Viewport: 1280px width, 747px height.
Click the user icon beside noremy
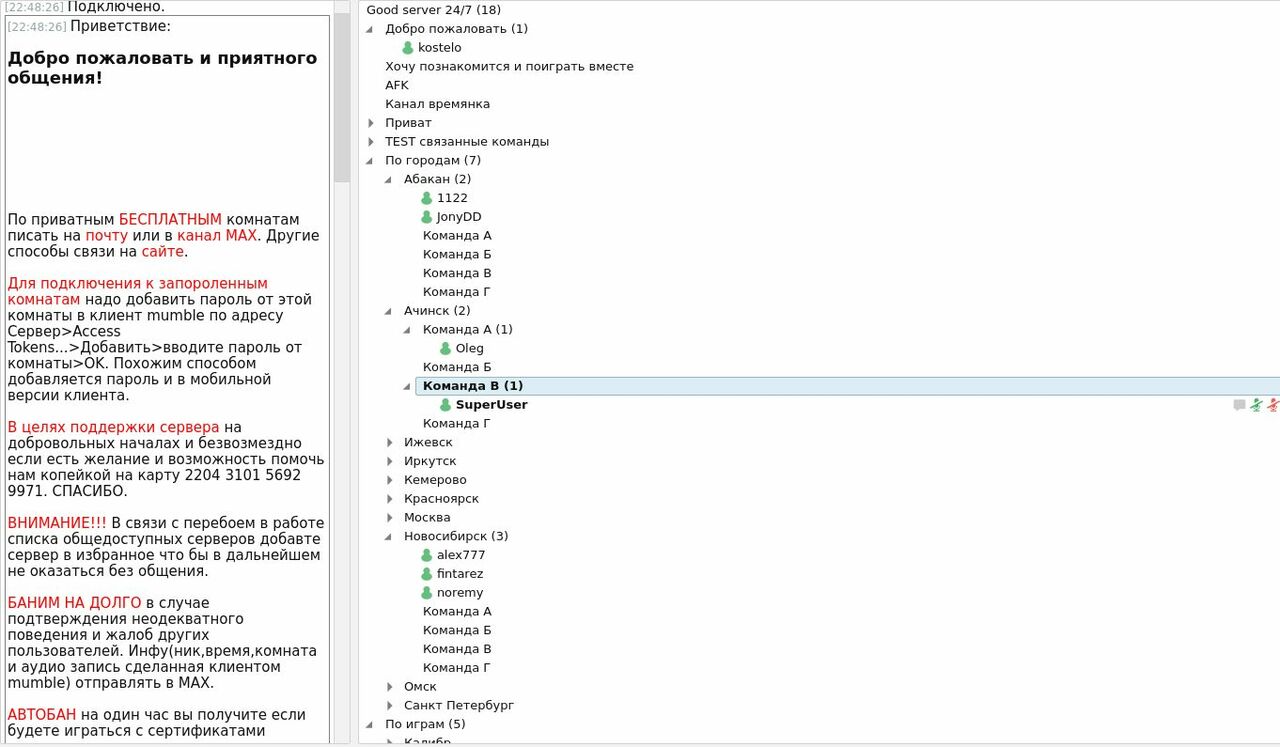coord(426,593)
